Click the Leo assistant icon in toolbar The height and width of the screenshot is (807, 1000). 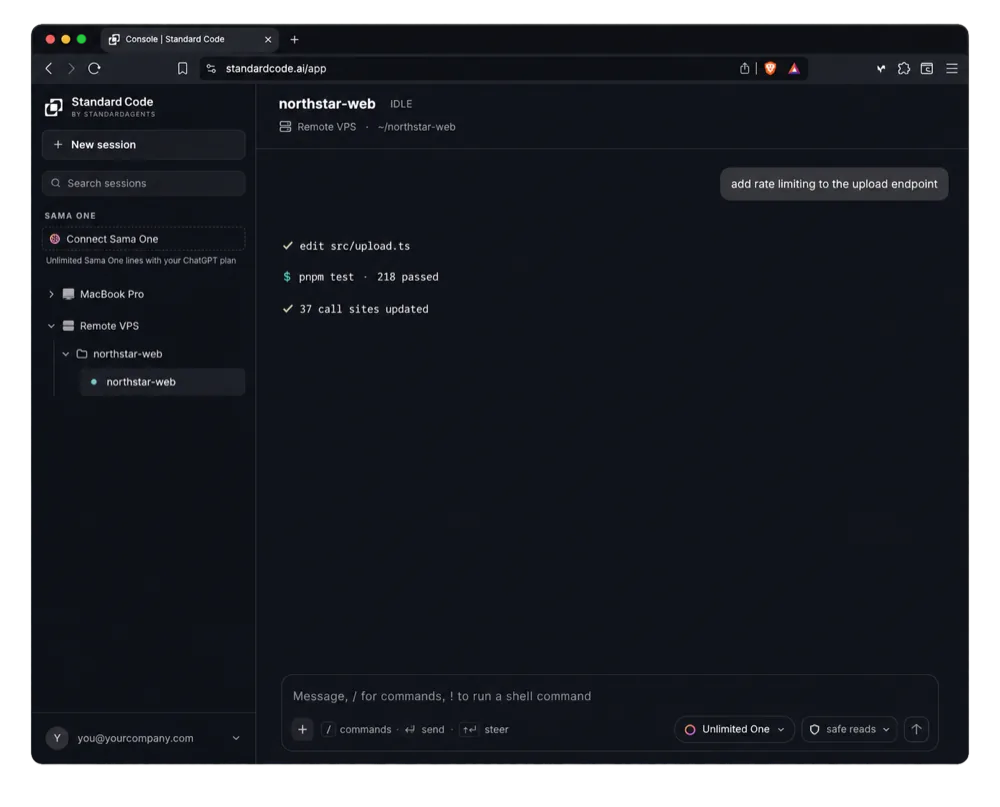click(881, 68)
